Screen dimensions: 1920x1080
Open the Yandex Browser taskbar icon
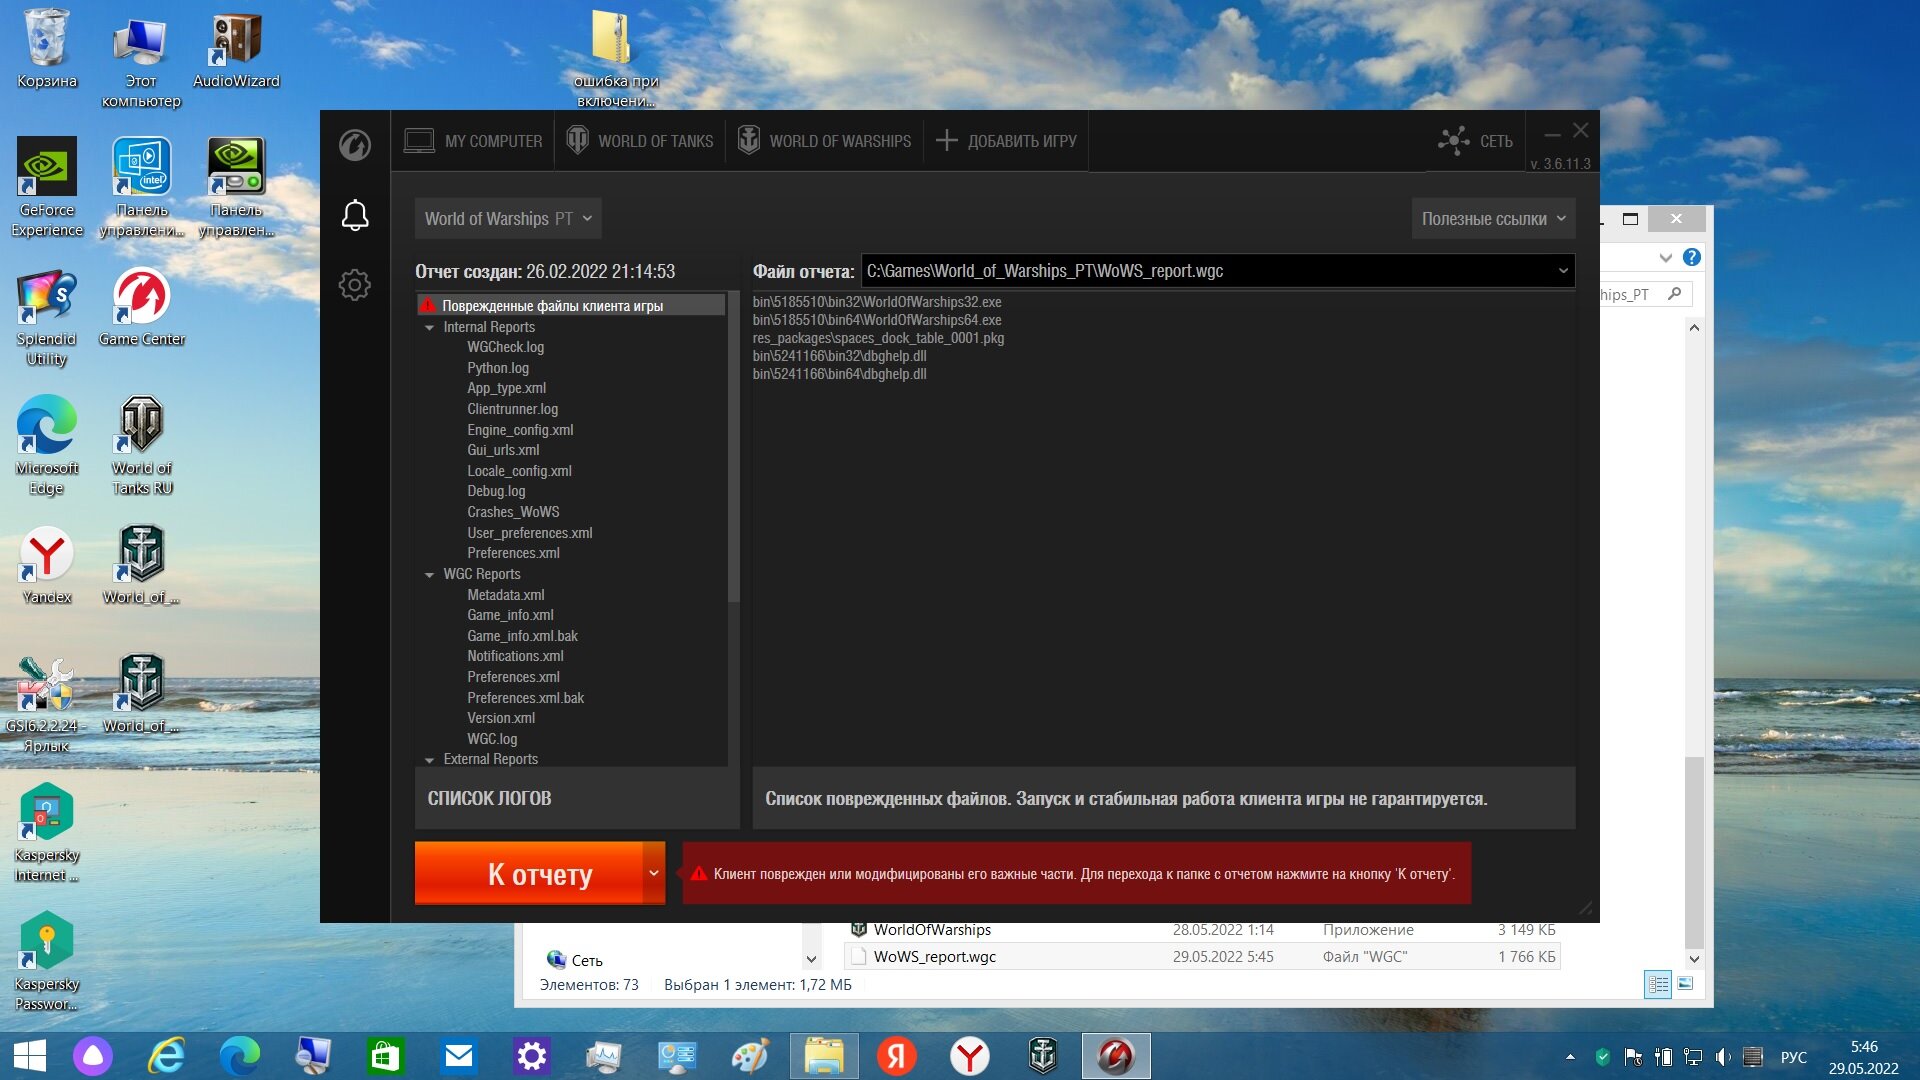pyautogui.click(x=969, y=1056)
